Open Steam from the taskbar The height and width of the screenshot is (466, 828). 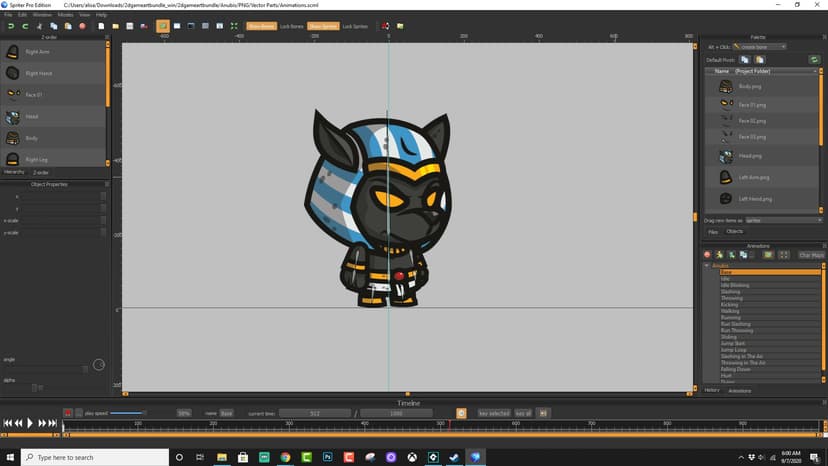point(454,457)
